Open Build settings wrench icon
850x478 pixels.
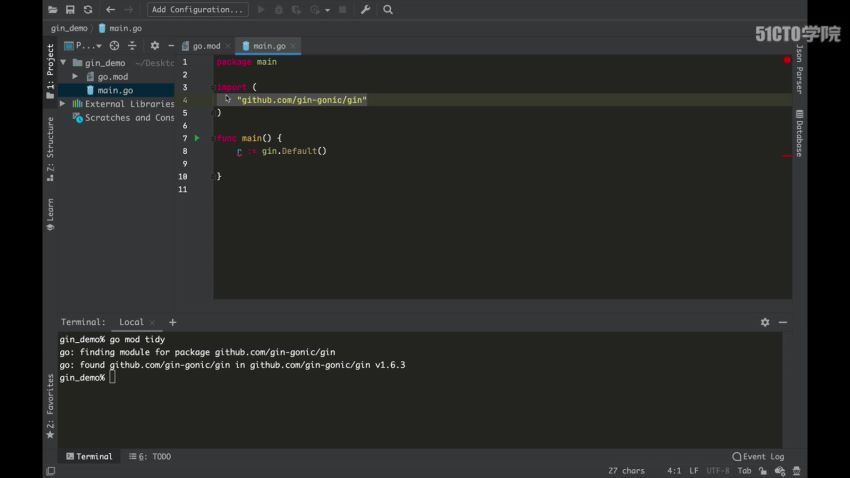365,10
